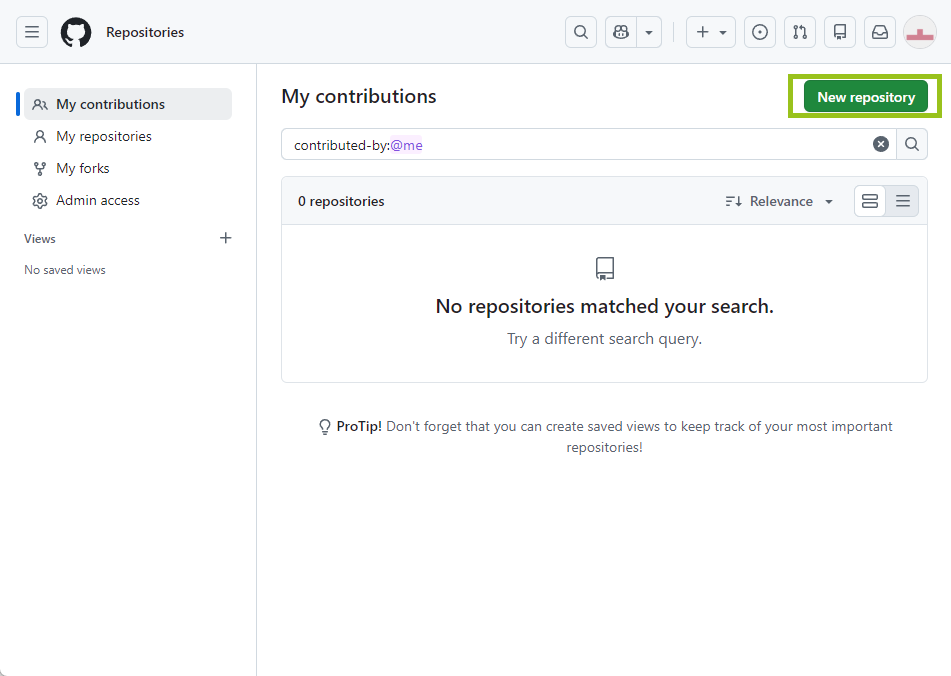
Task: Click the ProTip! text
Action: (x=359, y=426)
